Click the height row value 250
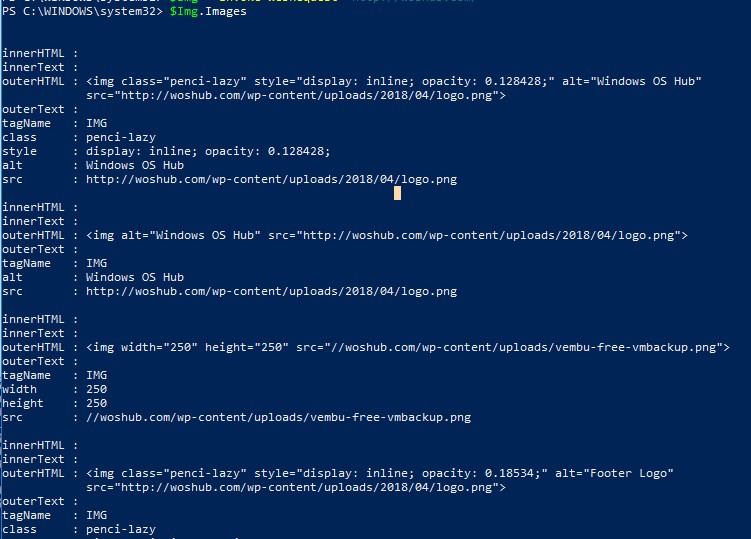751x539 pixels. (96, 403)
